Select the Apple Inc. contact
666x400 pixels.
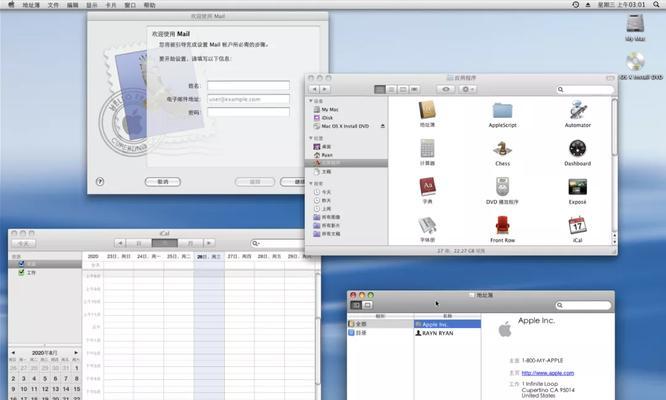tap(447, 324)
